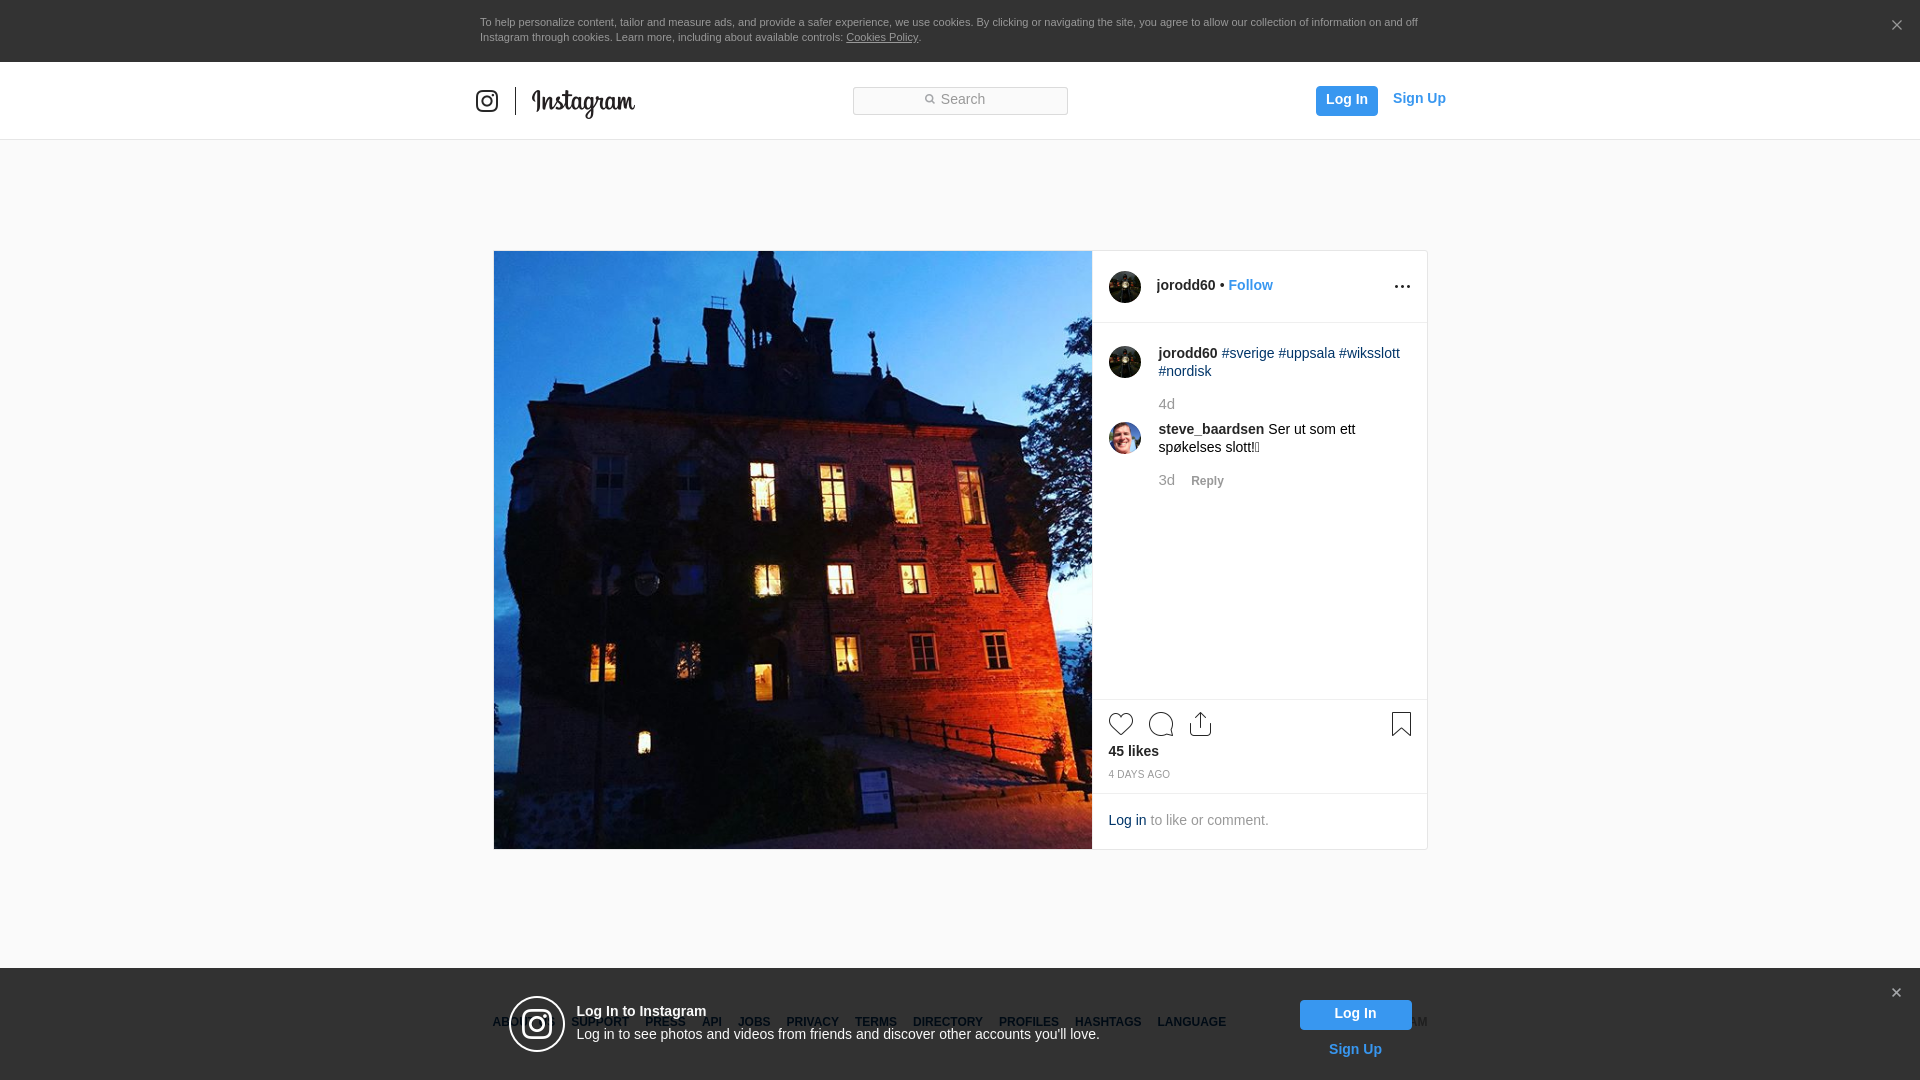Follow the jorodd60 account

(1250, 285)
